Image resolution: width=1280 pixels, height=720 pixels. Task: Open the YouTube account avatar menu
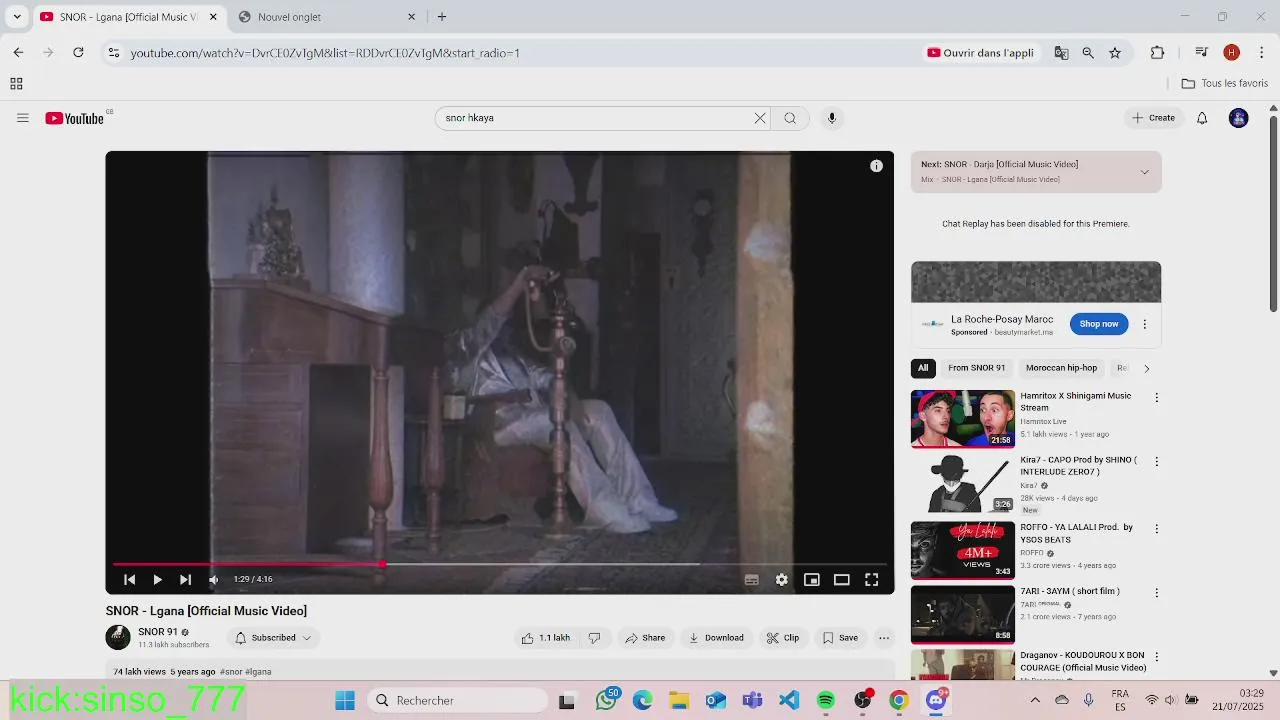coord(1239,118)
